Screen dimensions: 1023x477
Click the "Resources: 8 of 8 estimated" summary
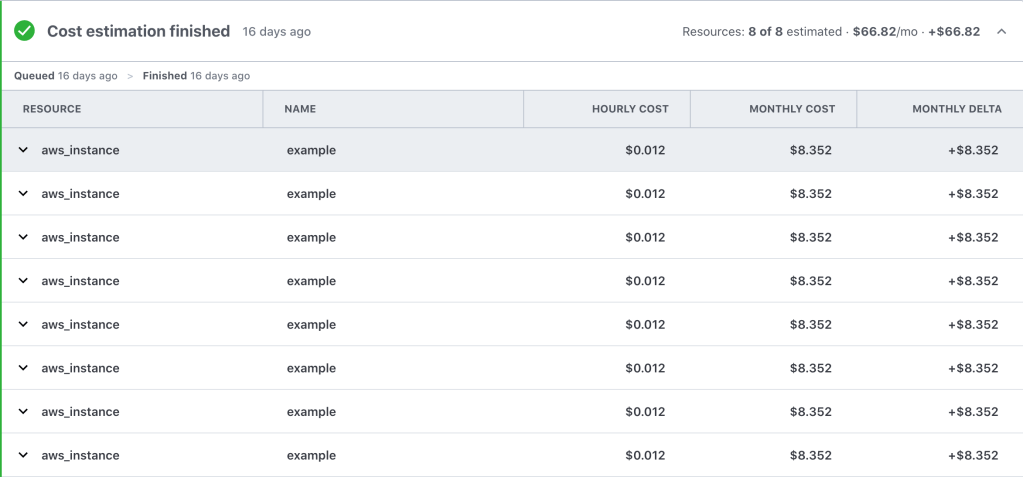tap(762, 32)
